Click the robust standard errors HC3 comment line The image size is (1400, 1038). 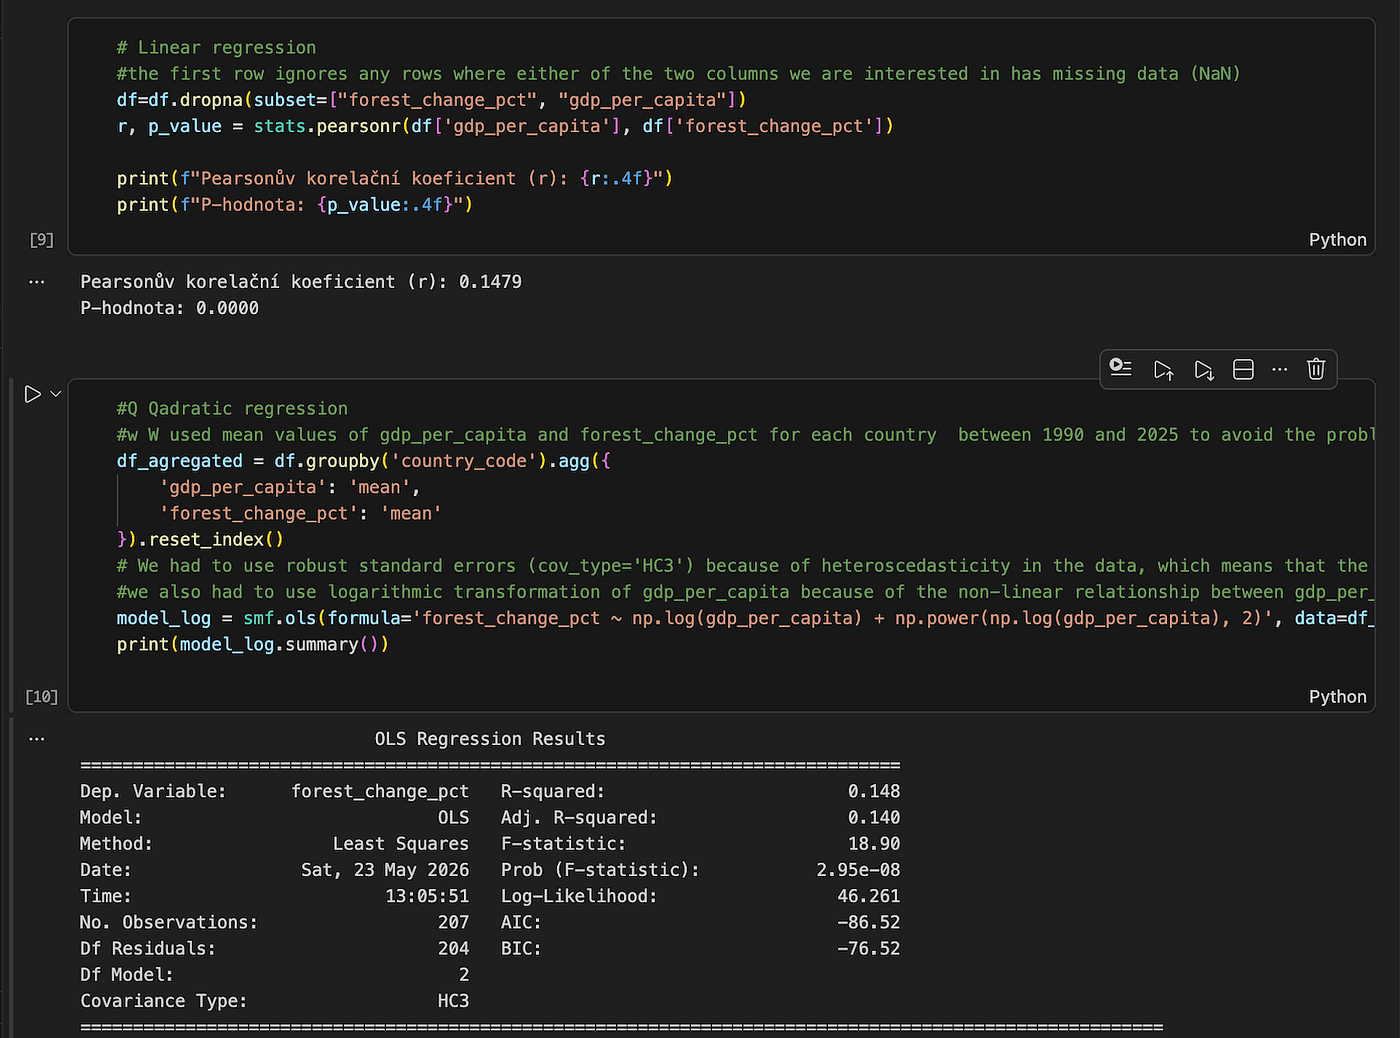pyautogui.click(x=742, y=566)
